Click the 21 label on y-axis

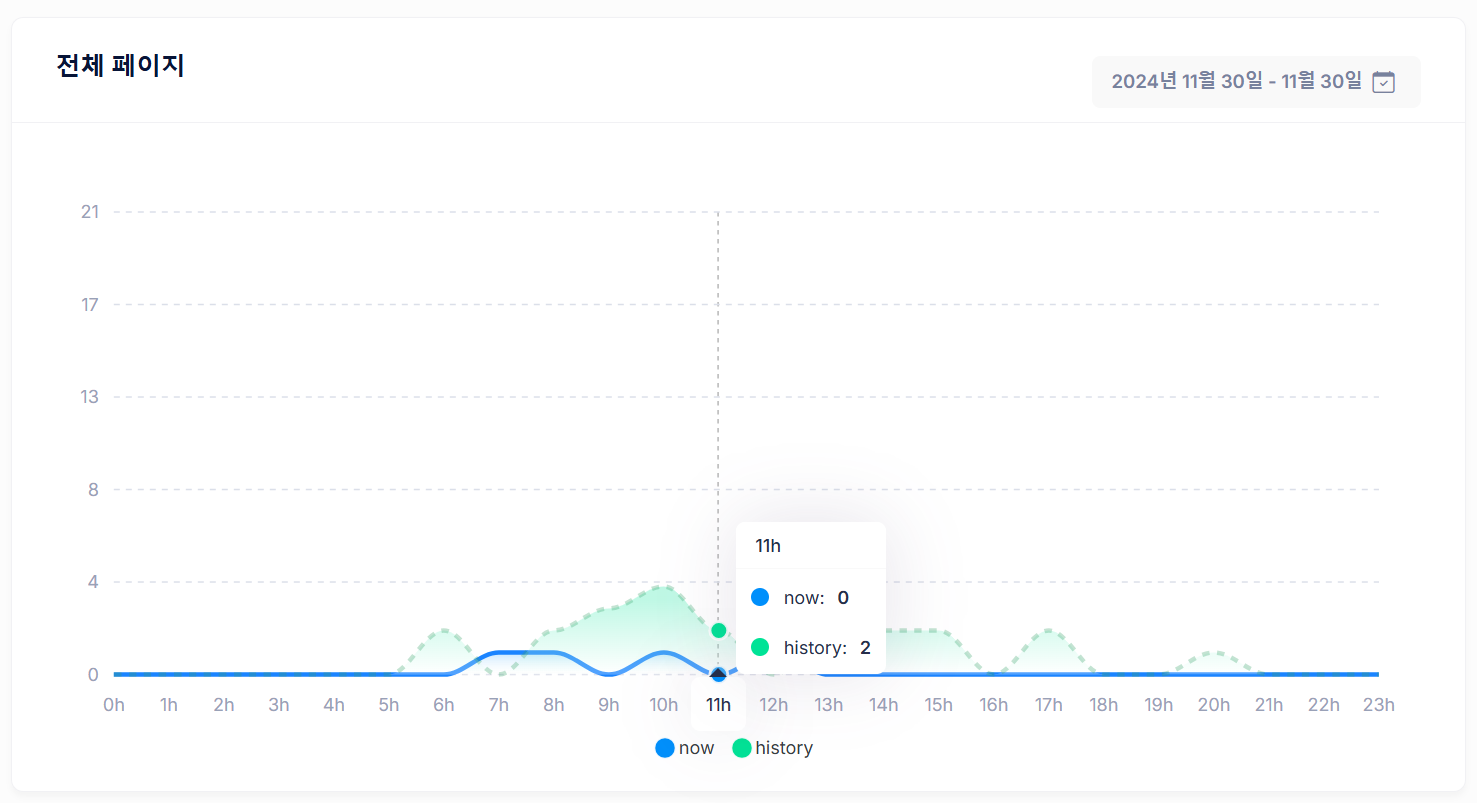90,212
